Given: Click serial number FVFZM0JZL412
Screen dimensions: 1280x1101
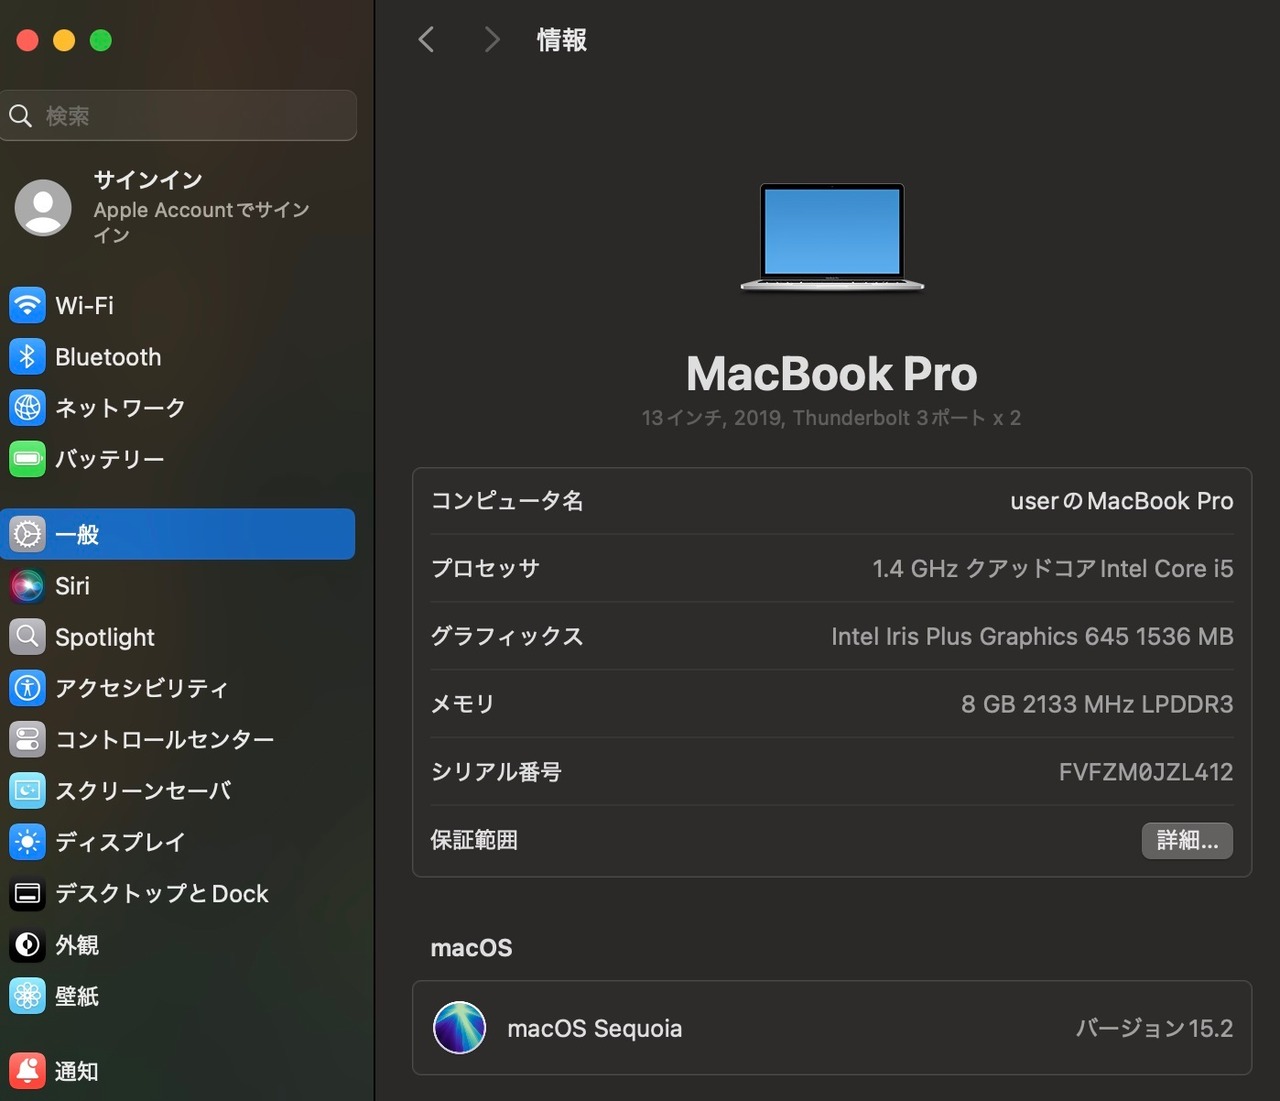Looking at the screenshot, I should [x=1146, y=772].
